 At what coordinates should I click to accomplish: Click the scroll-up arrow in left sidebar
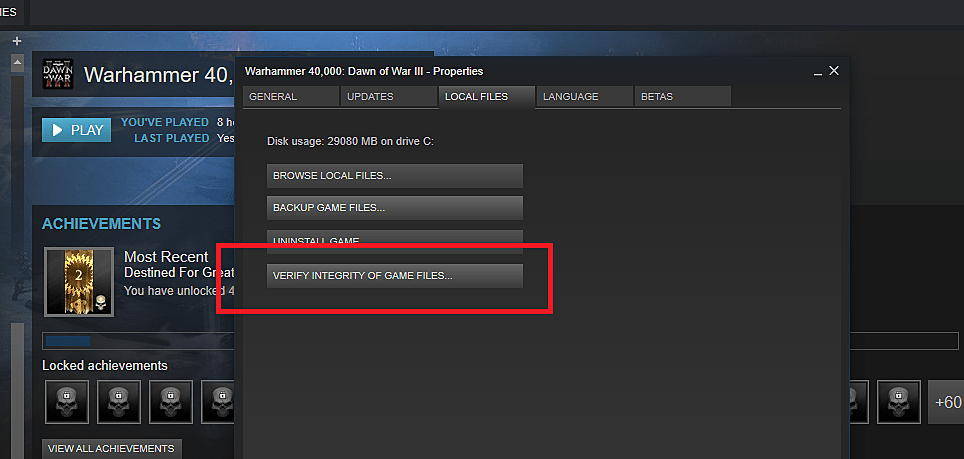pyautogui.click(x=17, y=62)
